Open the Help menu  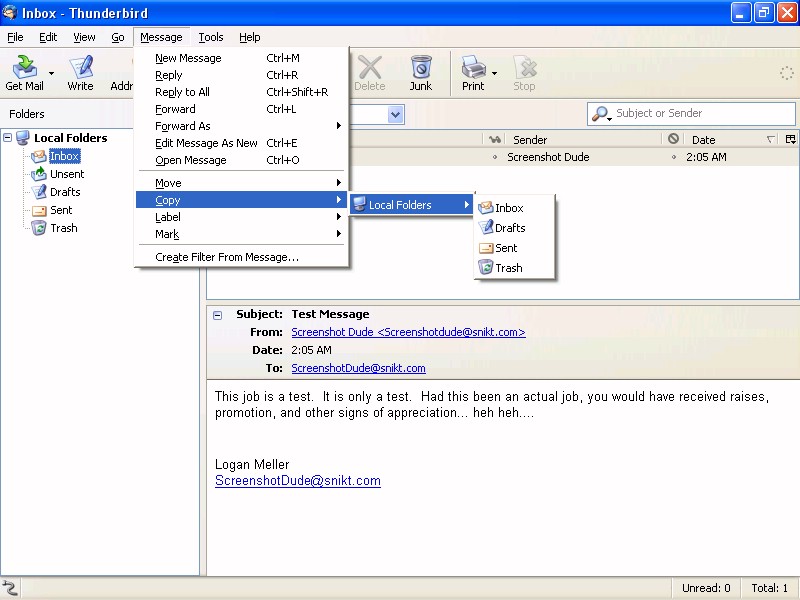pyautogui.click(x=249, y=37)
